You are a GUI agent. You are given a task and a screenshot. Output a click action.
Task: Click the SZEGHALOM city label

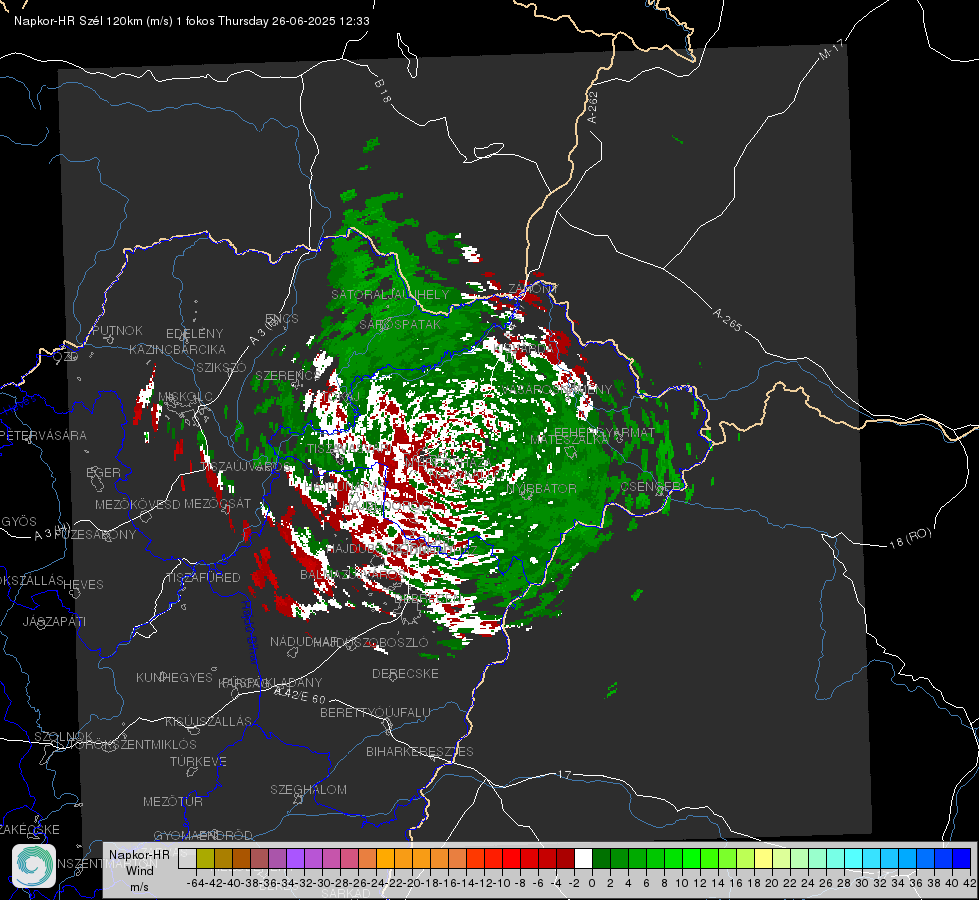coord(308,789)
